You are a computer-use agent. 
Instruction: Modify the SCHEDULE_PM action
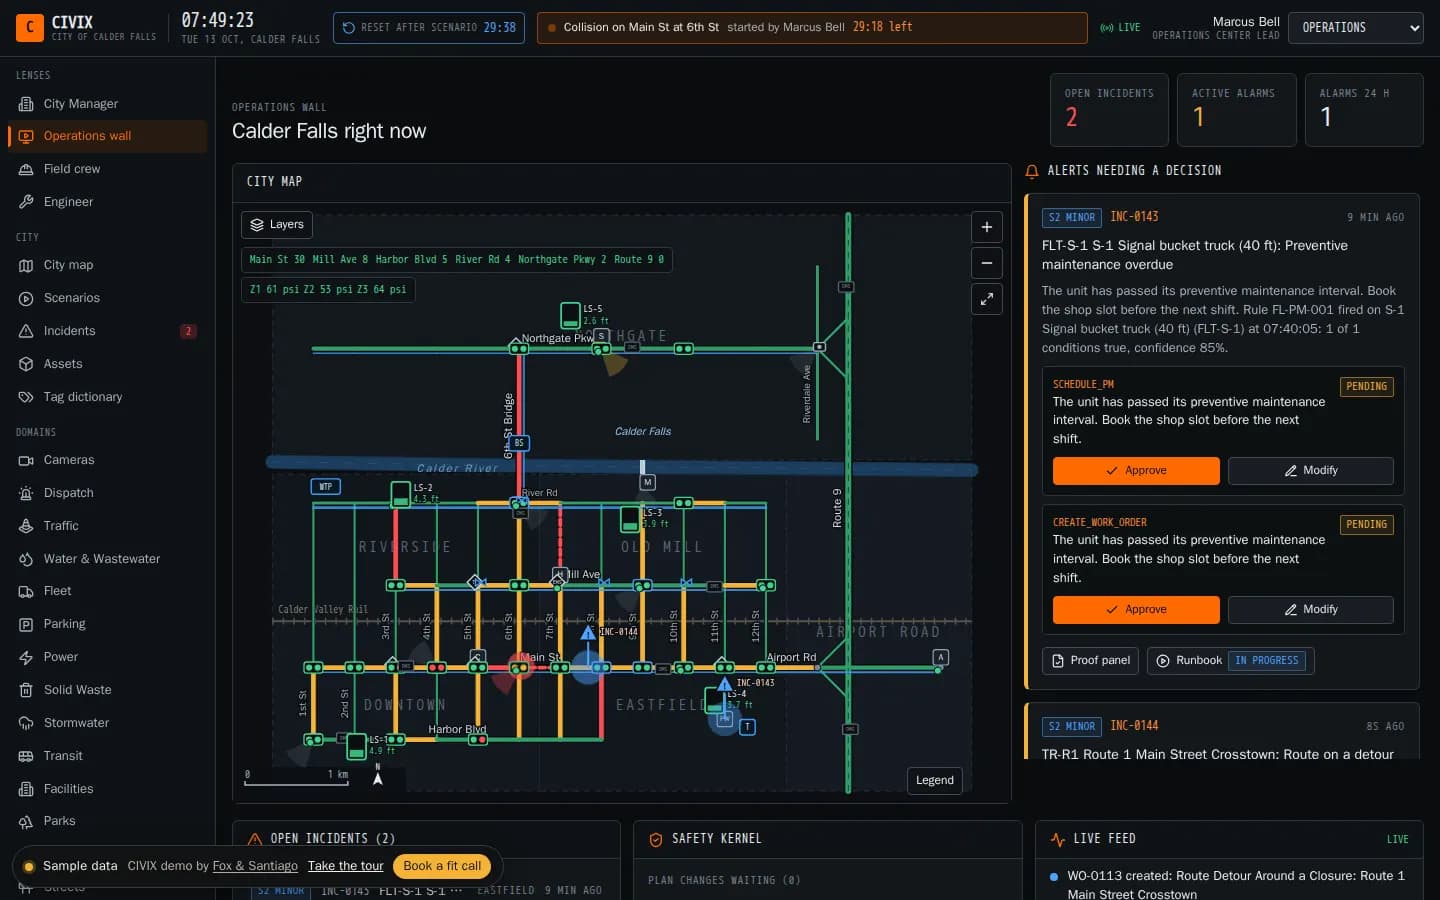1311,471
